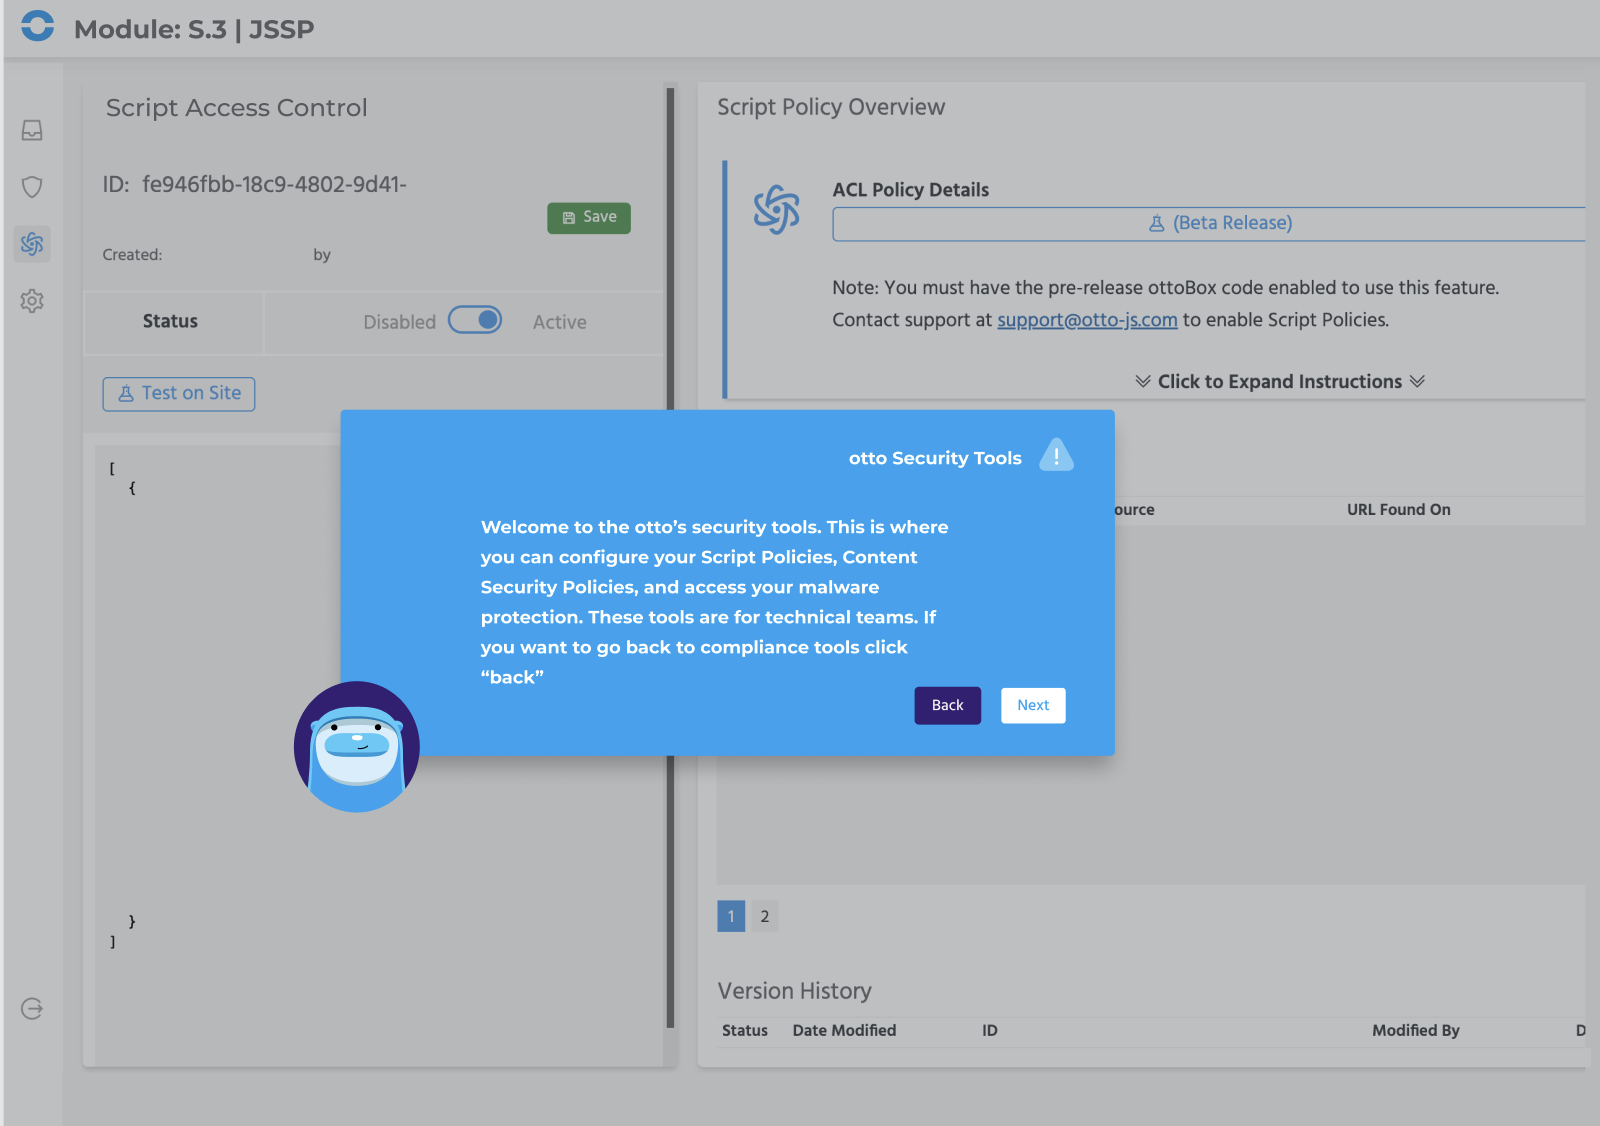Open the inbox icon in the sidebar

(x=32, y=130)
